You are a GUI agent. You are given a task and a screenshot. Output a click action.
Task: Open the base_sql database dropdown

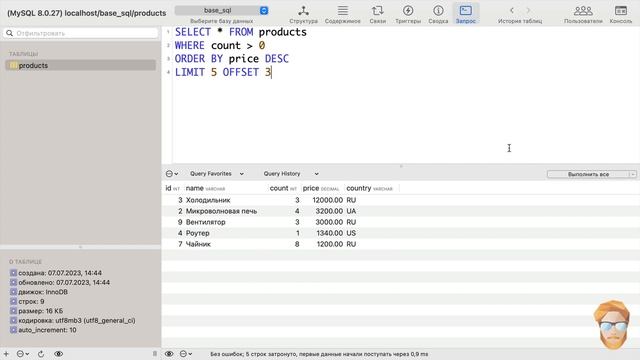[222, 10]
